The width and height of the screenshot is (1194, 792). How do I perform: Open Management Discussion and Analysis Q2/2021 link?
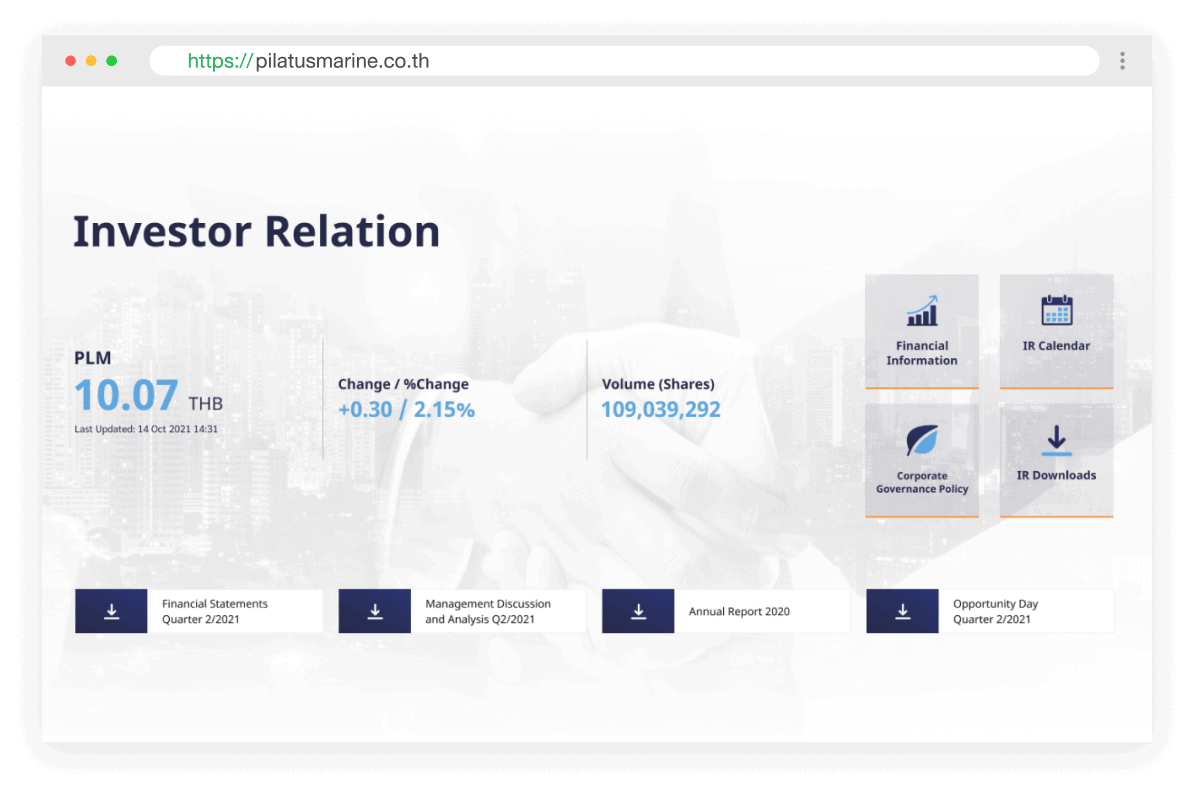click(488, 611)
